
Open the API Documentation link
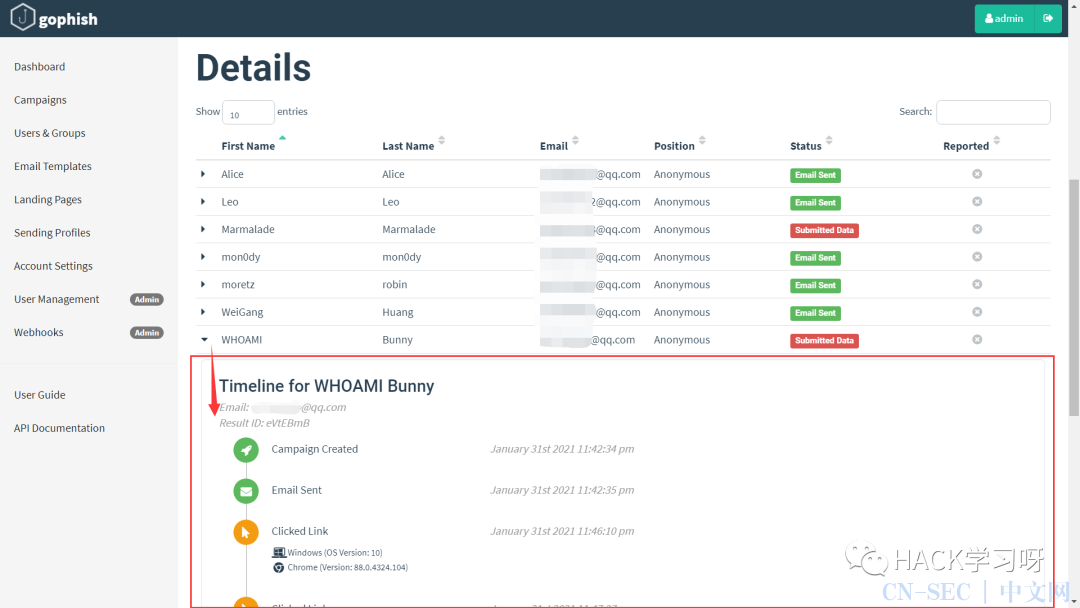[x=59, y=428]
